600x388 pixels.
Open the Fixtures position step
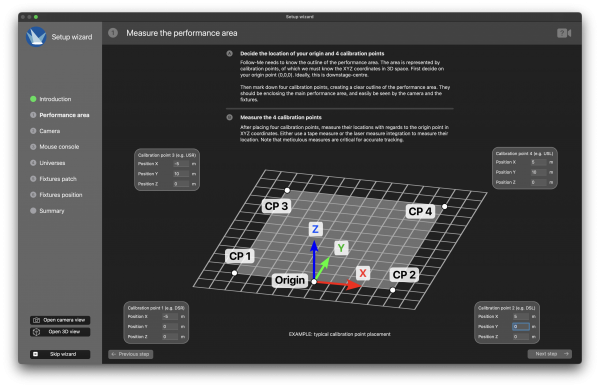pyautogui.click(x=61, y=195)
